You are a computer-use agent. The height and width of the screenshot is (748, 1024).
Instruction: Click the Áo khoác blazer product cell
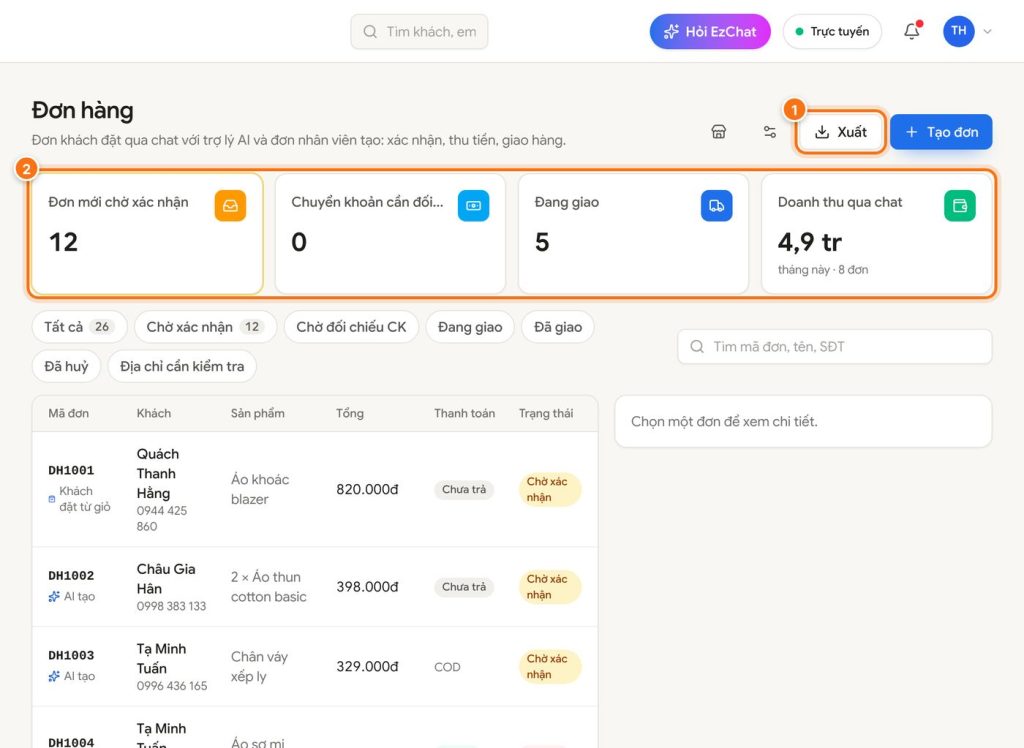pos(260,489)
